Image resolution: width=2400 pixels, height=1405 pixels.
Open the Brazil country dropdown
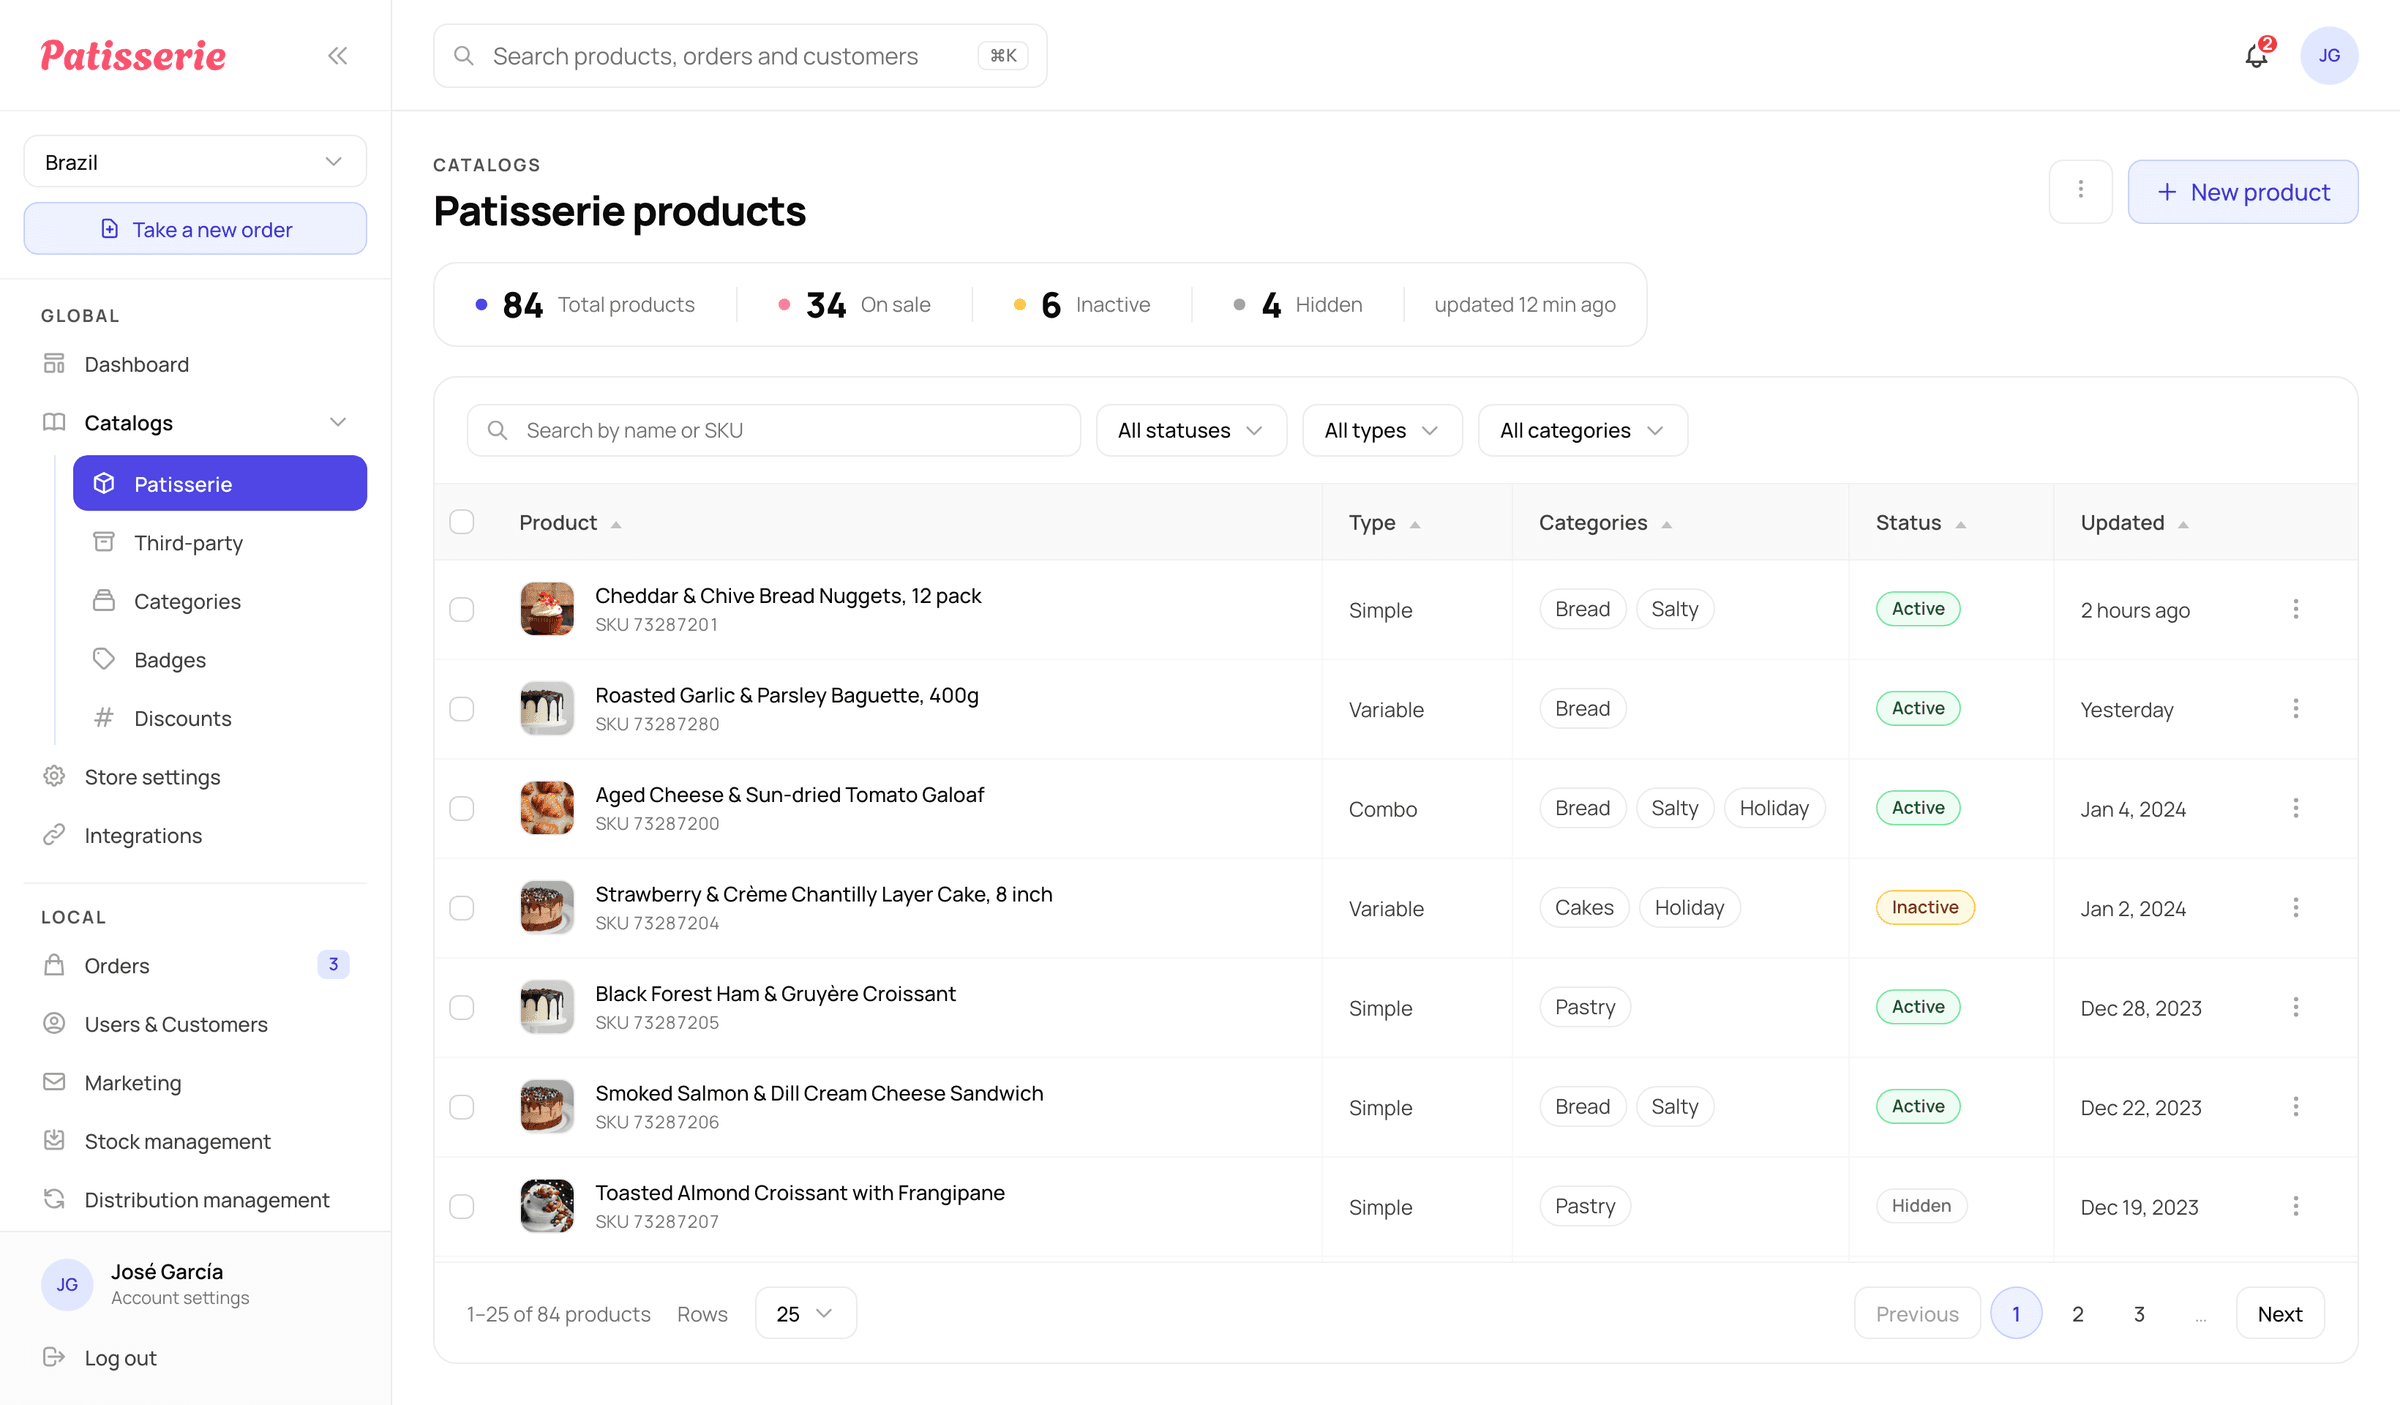pyautogui.click(x=195, y=162)
